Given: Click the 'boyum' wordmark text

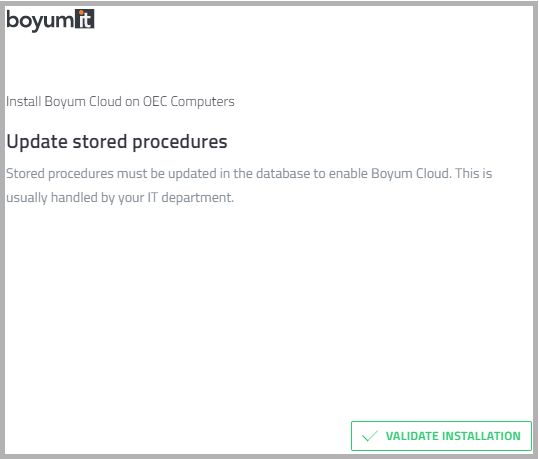Looking at the screenshot, I should pos(40,21).
